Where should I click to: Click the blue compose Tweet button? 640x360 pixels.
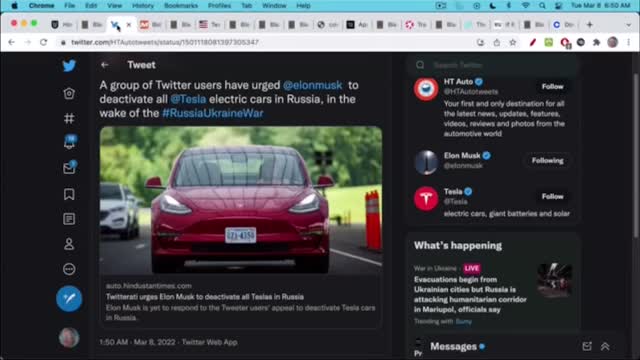(69, 299)
